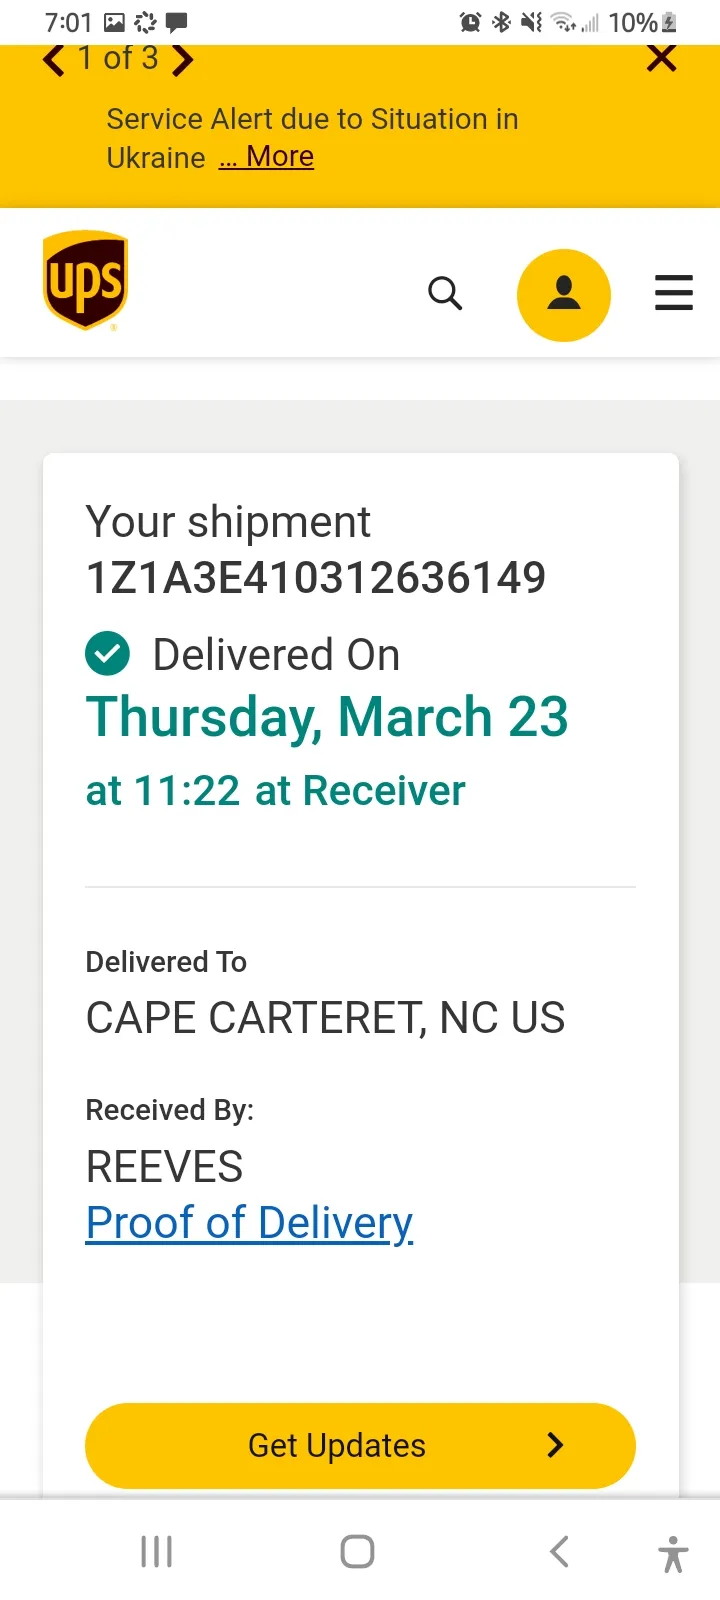This screenshot has width=720, height=1600.
Task: Open the Proof of Delivery link
Action: click(x=250, y=1223)
